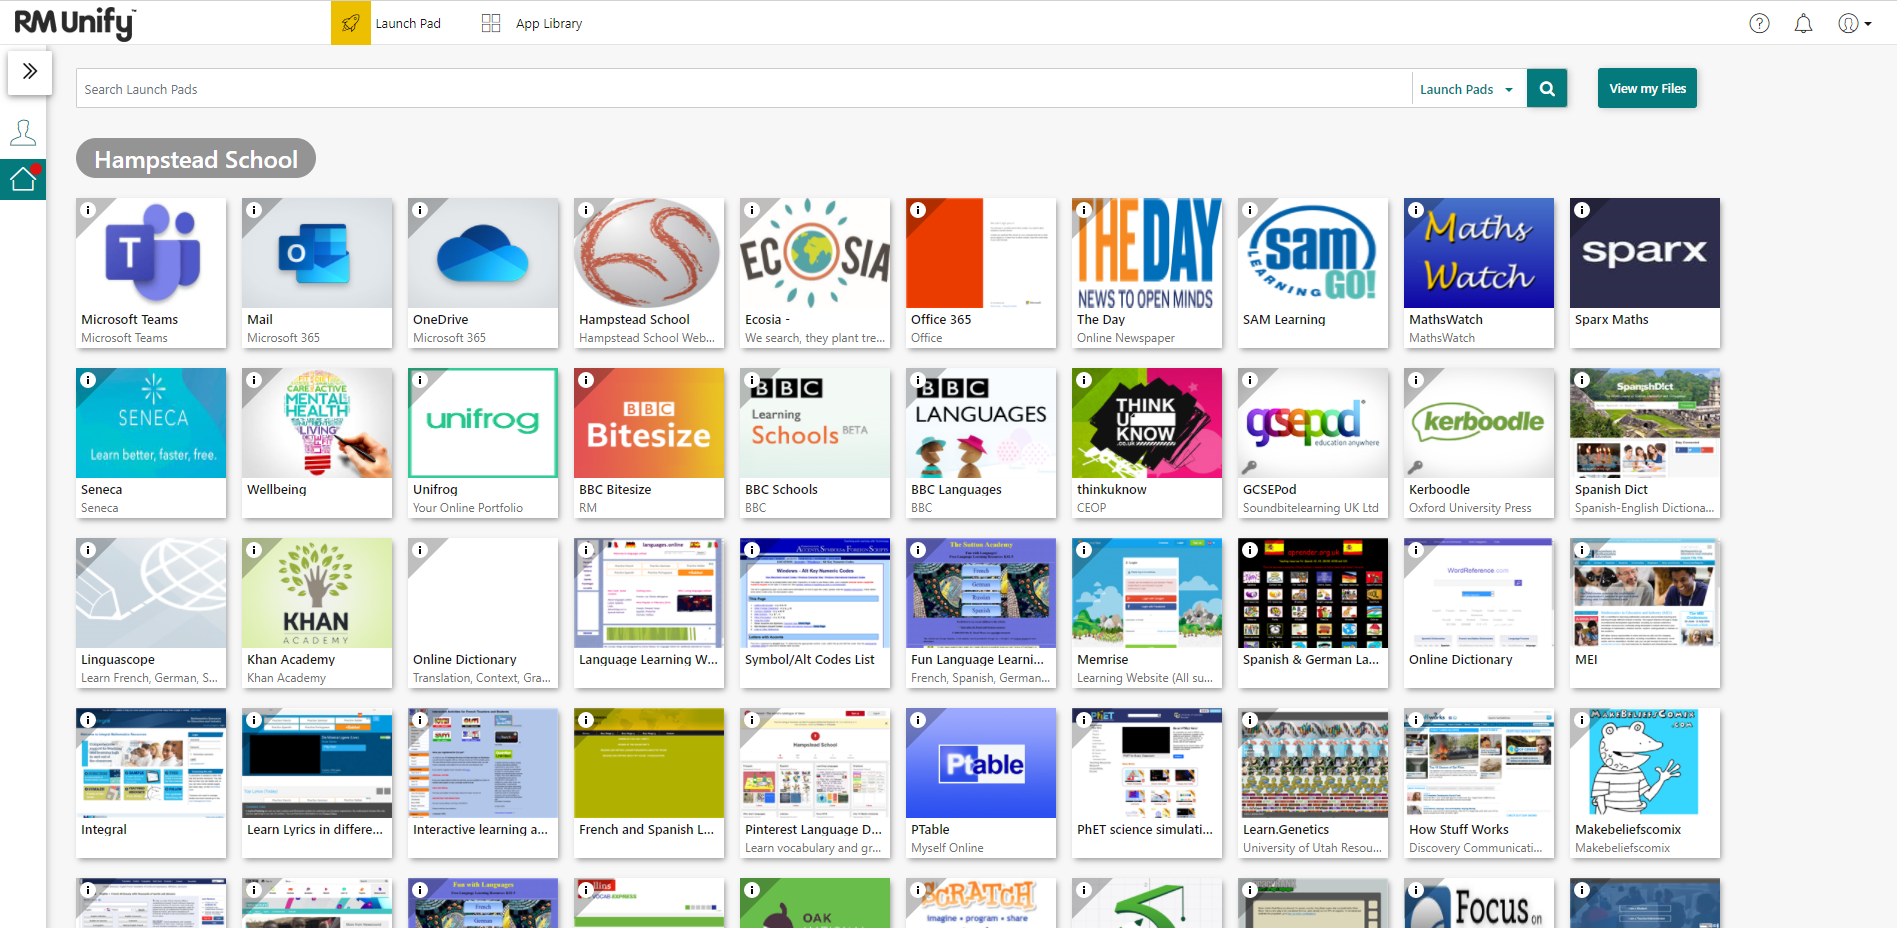Screen dimensions: 1897x928
Task: Show info for the Mail tile
Action: tap(254, 210)
